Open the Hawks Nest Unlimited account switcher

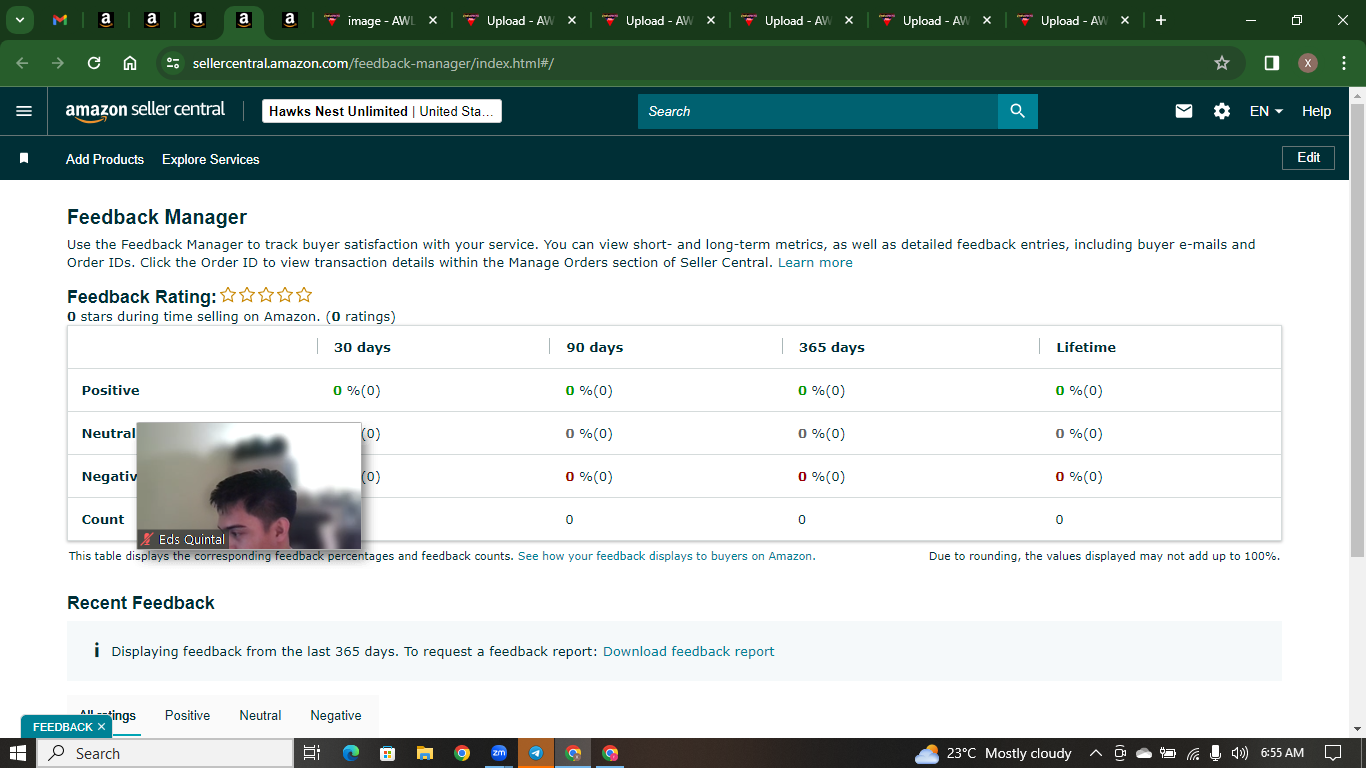point(382,111)
